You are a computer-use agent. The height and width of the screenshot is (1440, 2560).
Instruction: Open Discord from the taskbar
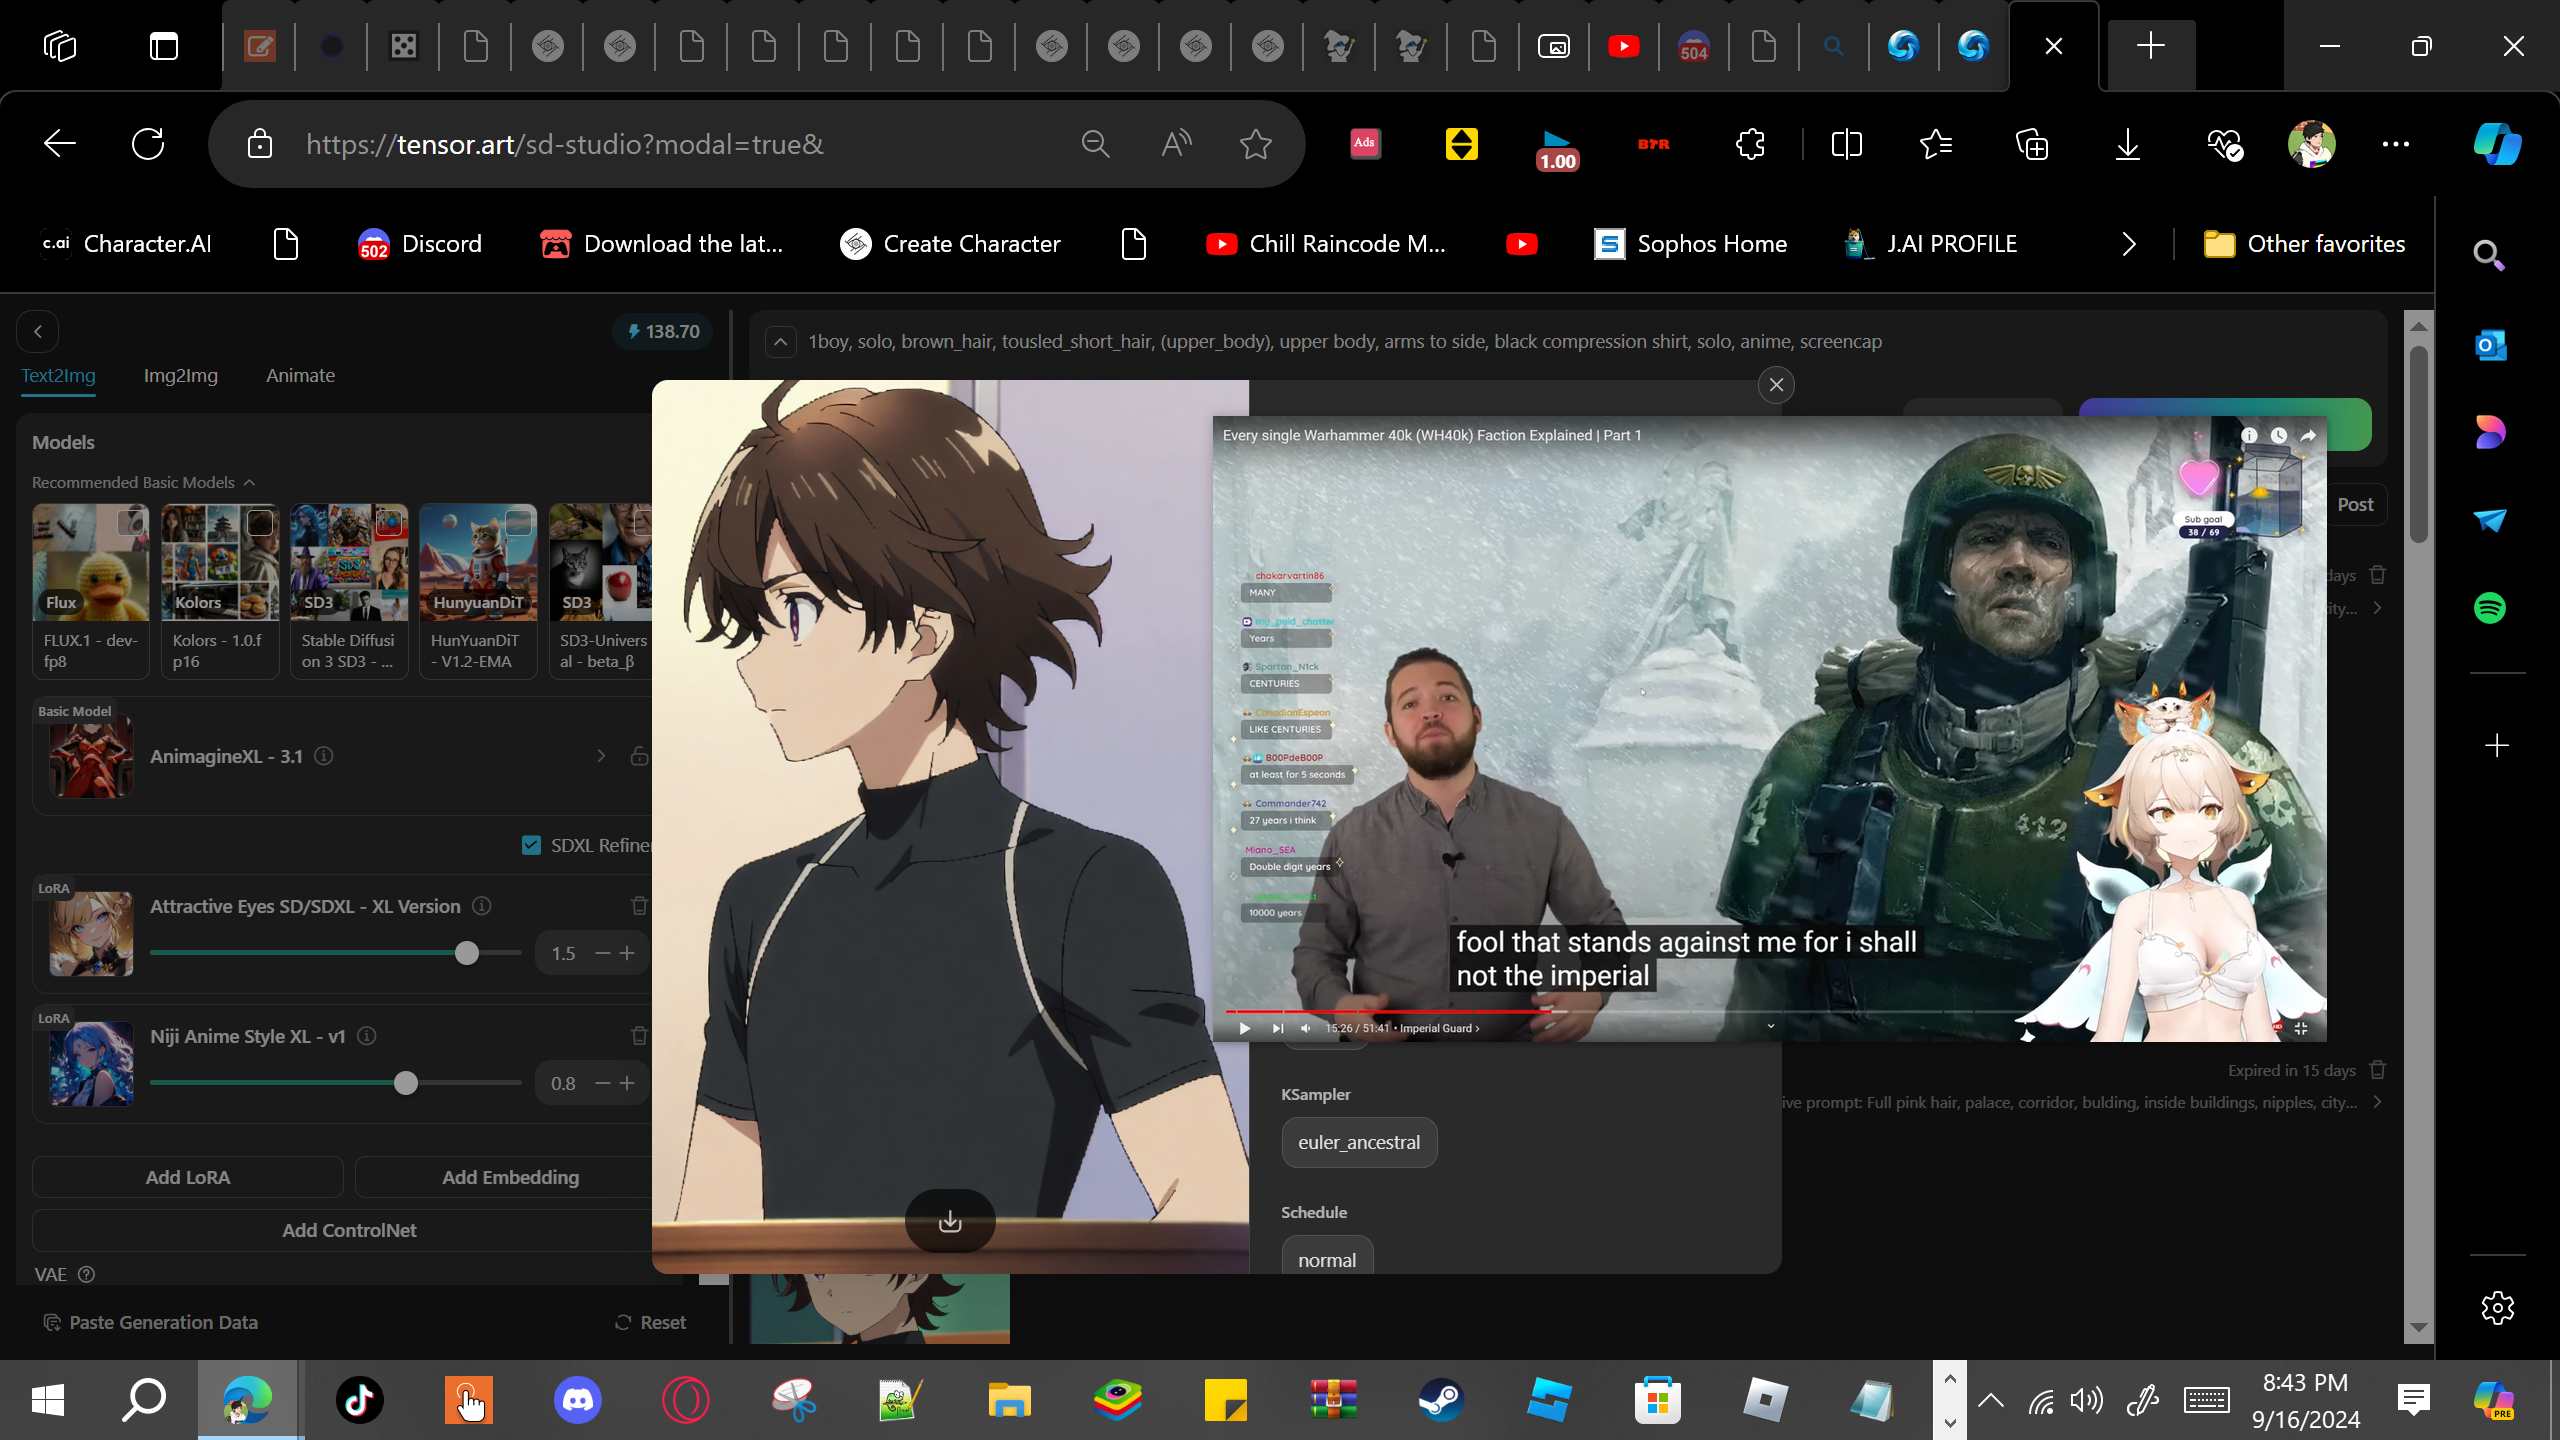pyautogui.click(x=578, y=1400)
